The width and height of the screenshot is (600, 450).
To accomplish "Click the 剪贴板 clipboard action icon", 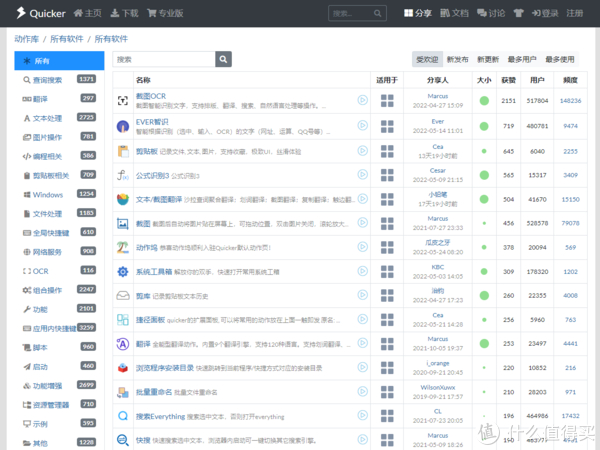I will pyautogui.click(x=122, y=151).
